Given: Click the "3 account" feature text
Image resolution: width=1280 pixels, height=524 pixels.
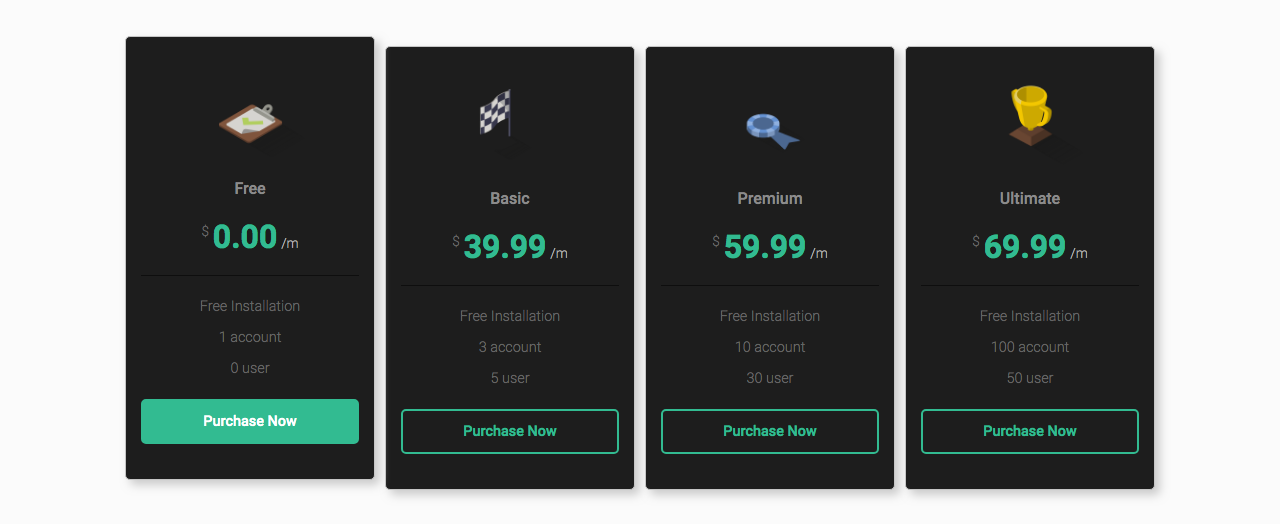Looking at the screenshot, I should coord(510,347).
